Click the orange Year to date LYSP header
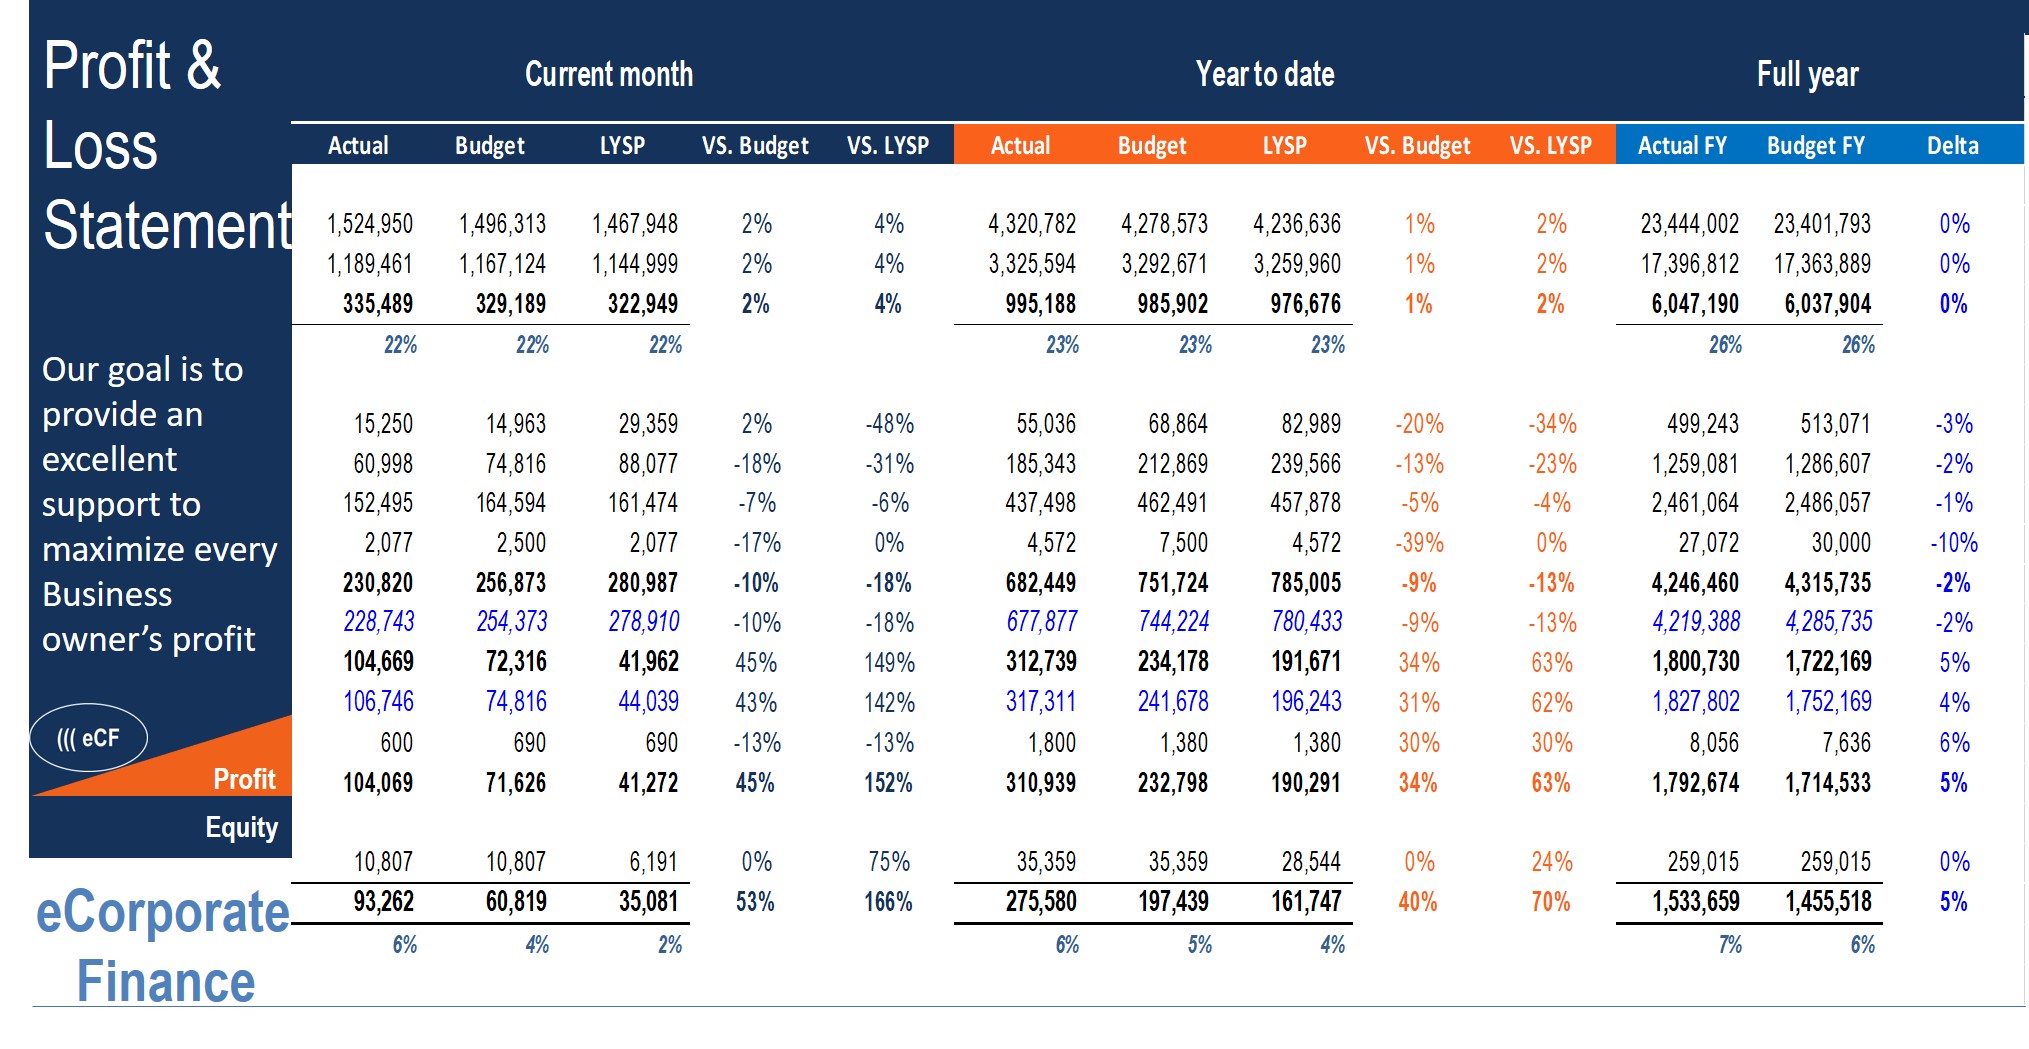The image size is (2029, 1049). point(1284,146)
